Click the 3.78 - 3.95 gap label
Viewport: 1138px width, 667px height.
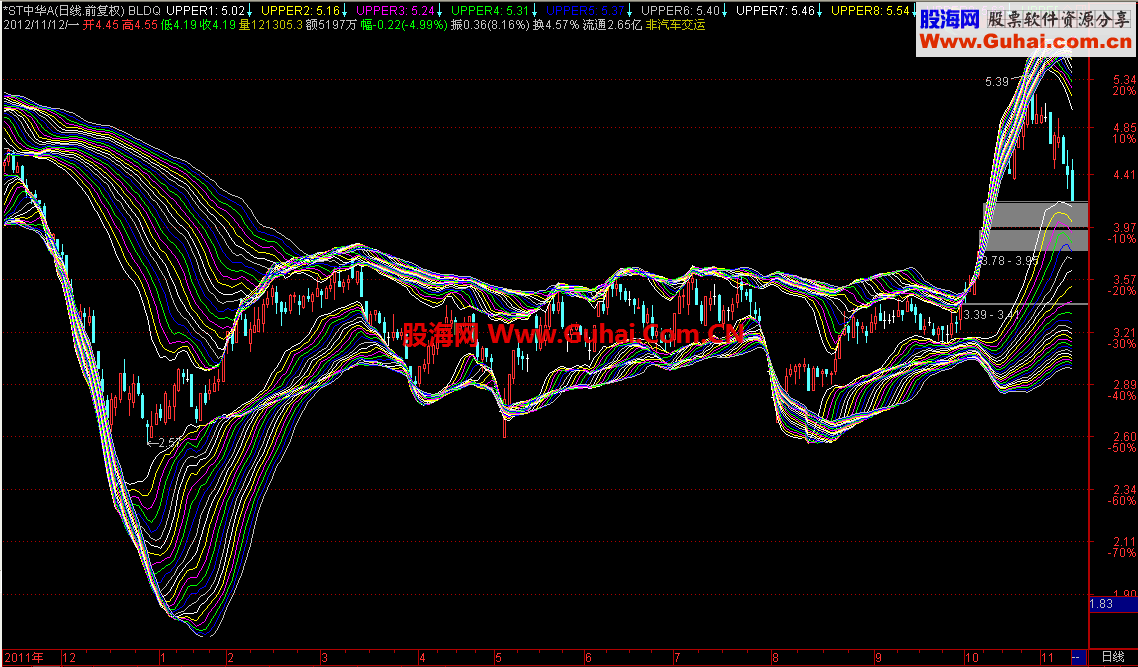click(1010, 261)
